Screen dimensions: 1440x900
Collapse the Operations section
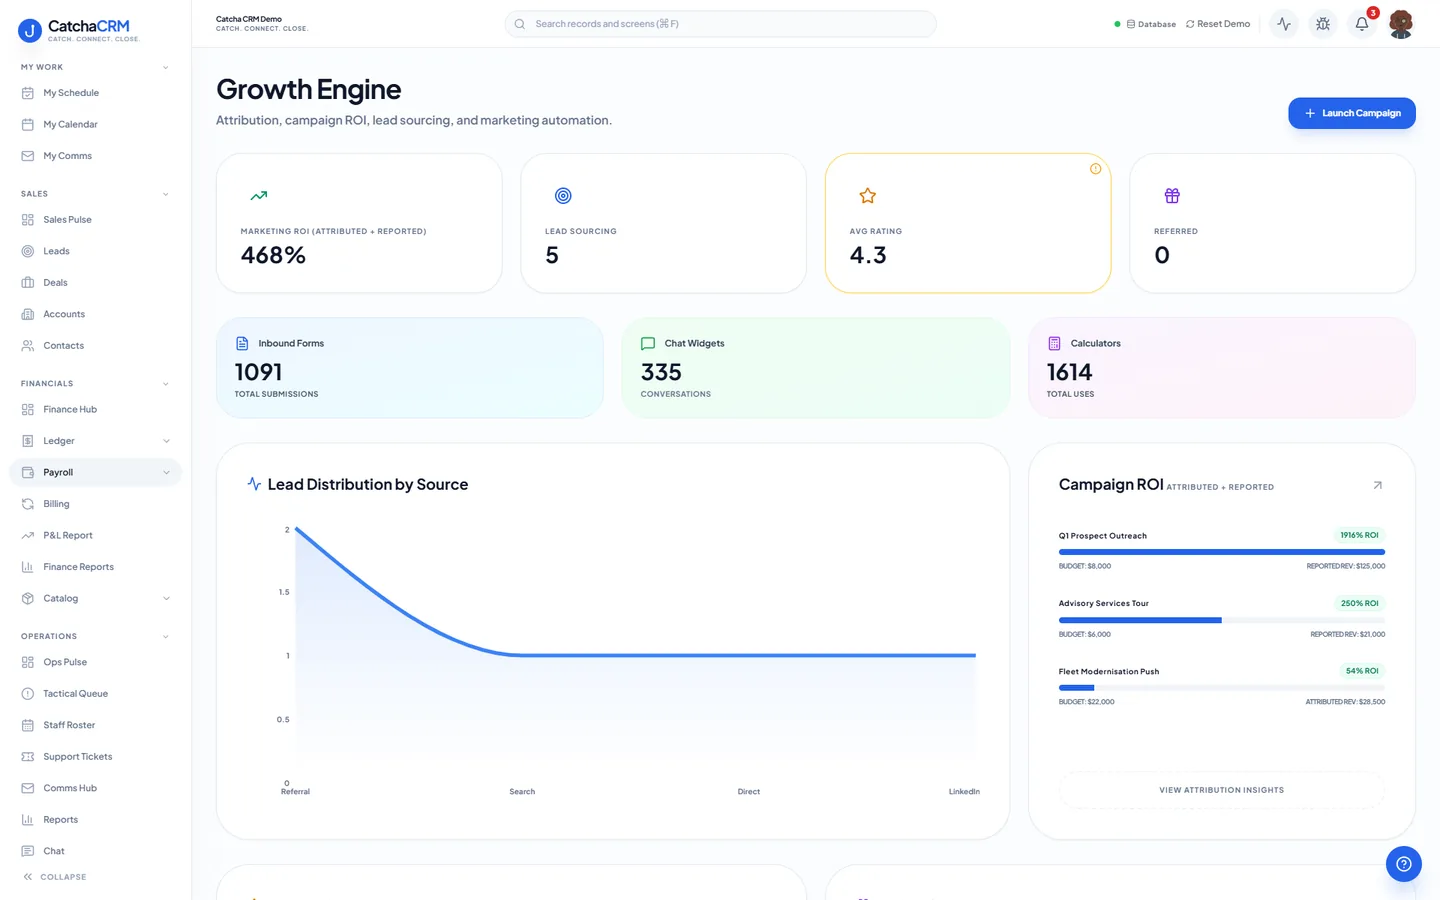[x=165, y=637]
